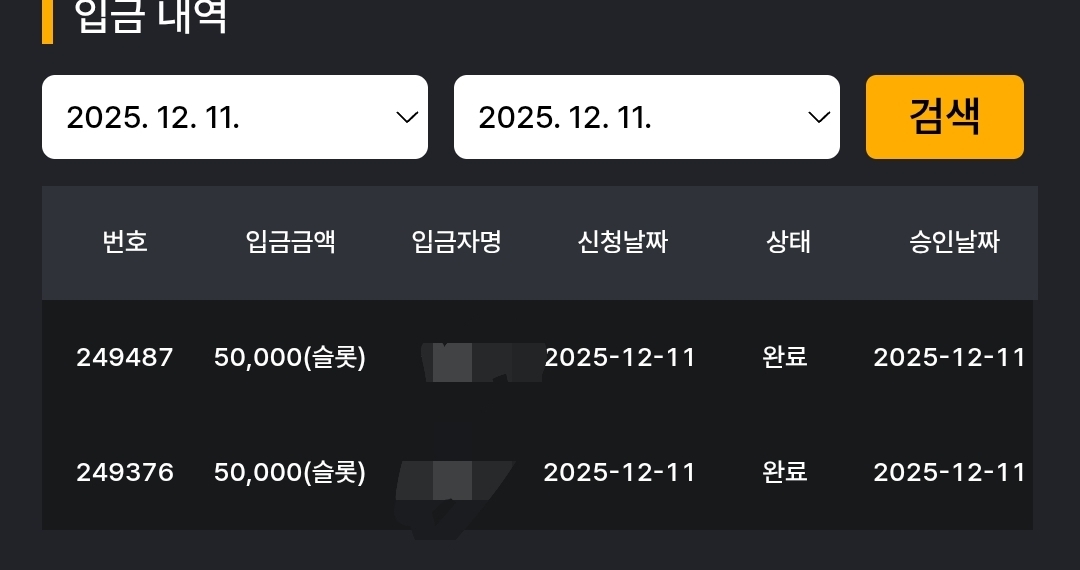
Task: Click the 승인날짜 date in row 249376
Action: click(x=950, y=472)
